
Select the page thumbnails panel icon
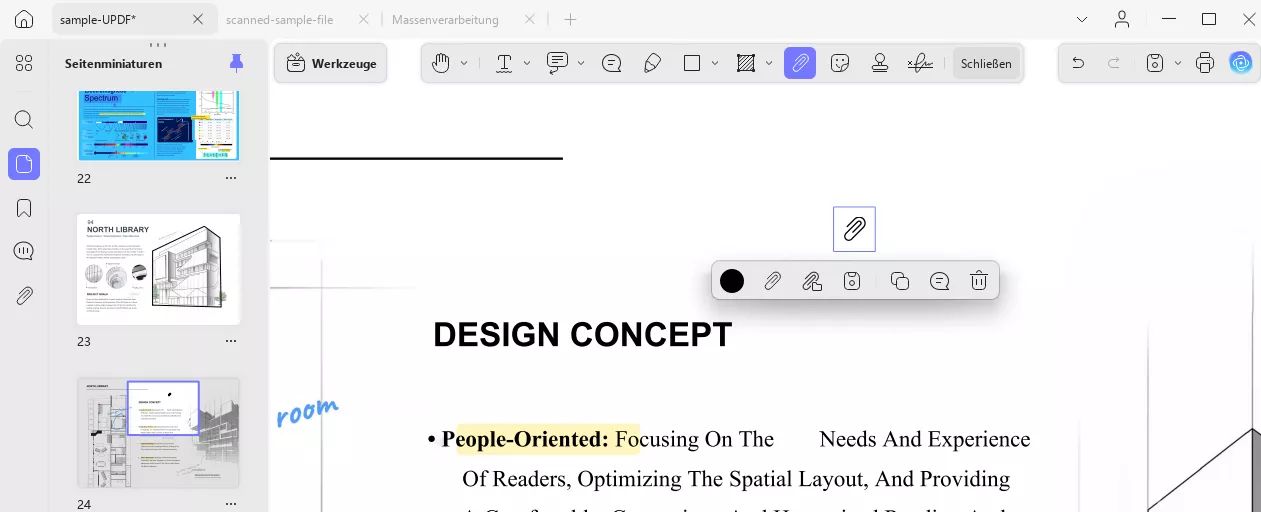[24, 164]
